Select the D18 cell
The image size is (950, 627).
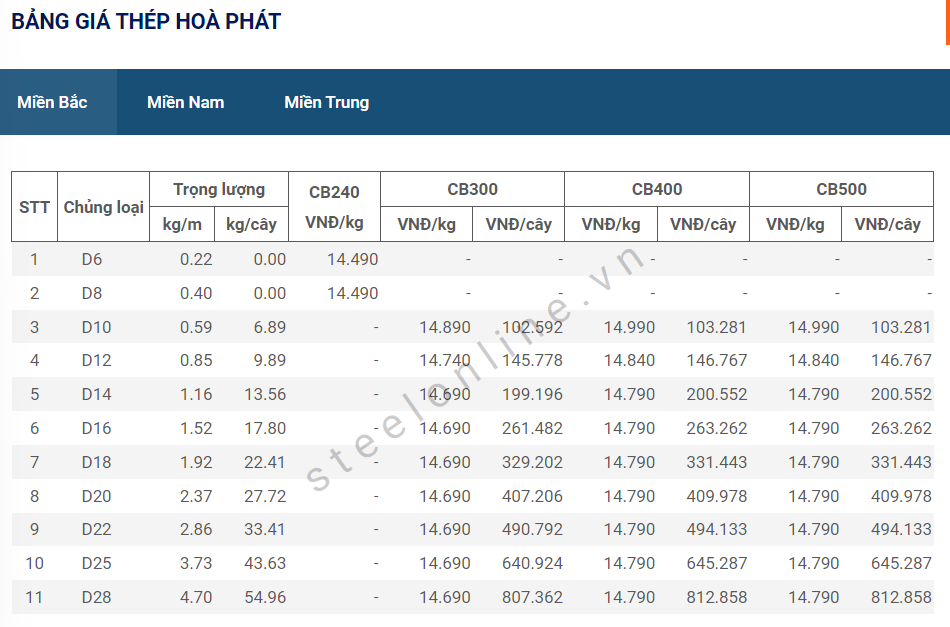point(96,462)
